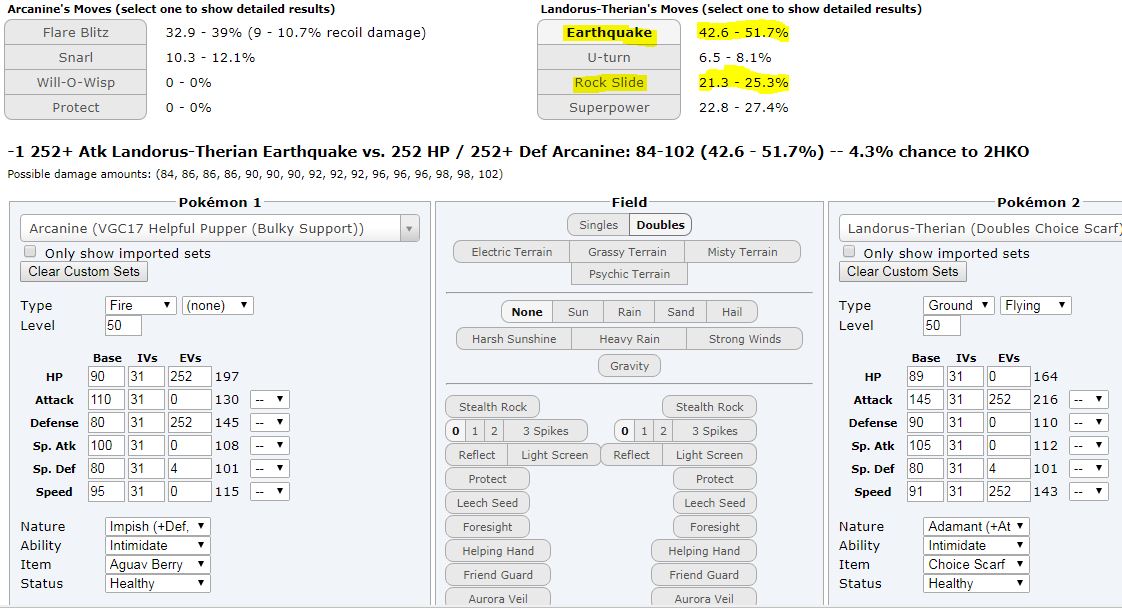Select Arcanine's Flare Blitz move
The image size is (1122, 608).
[x=76, y=32]
